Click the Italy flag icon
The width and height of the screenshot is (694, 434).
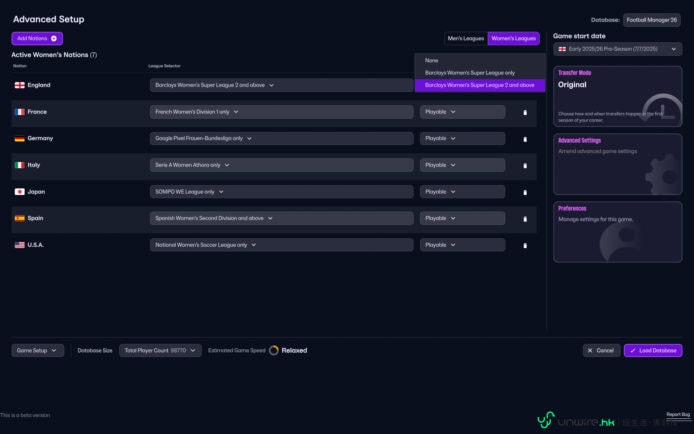point(19,165)
